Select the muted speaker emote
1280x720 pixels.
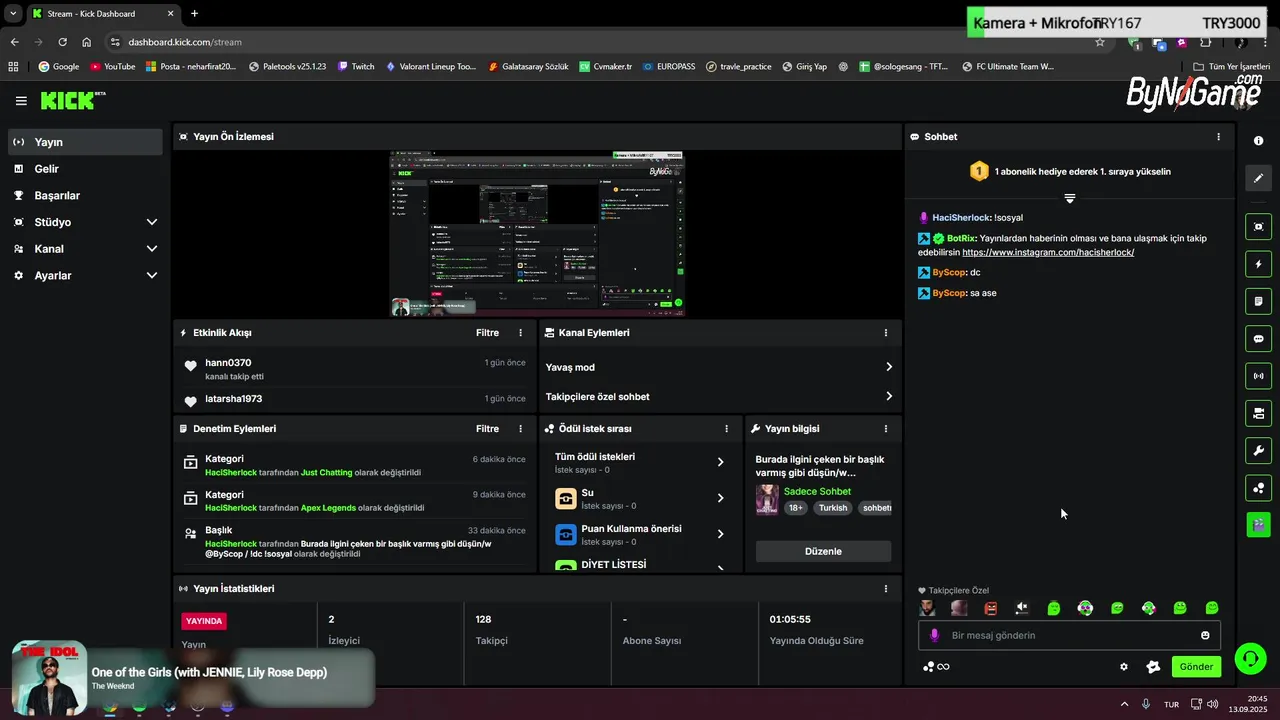(1022, 608)
